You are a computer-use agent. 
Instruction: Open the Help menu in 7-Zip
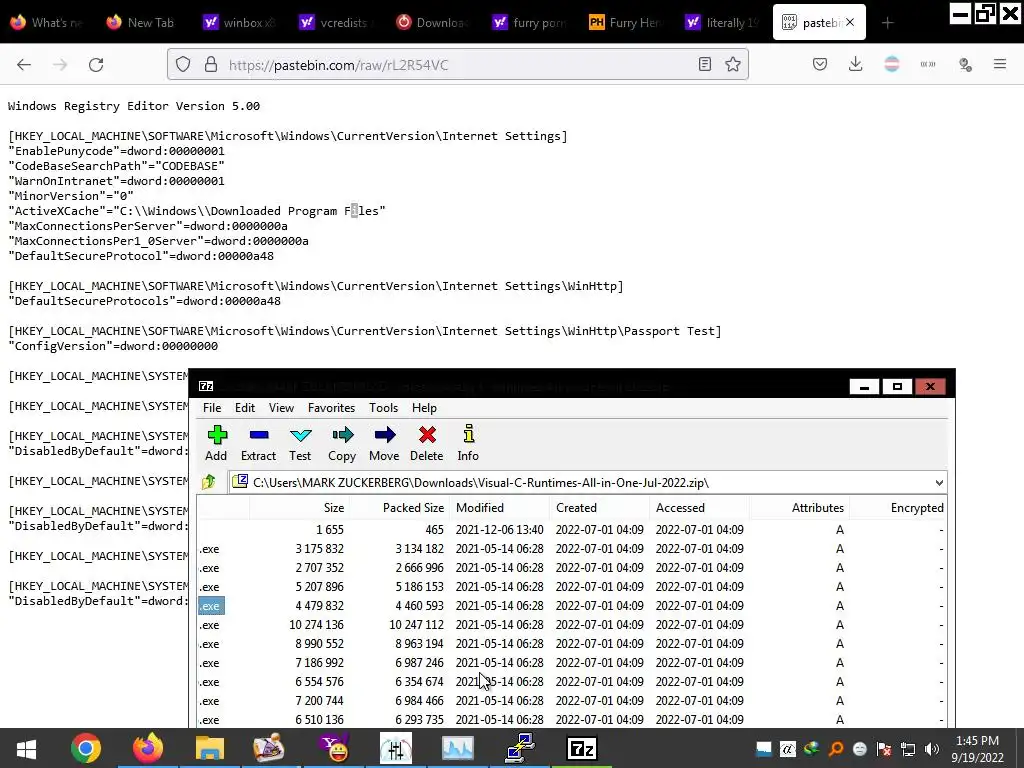(424, 408)
